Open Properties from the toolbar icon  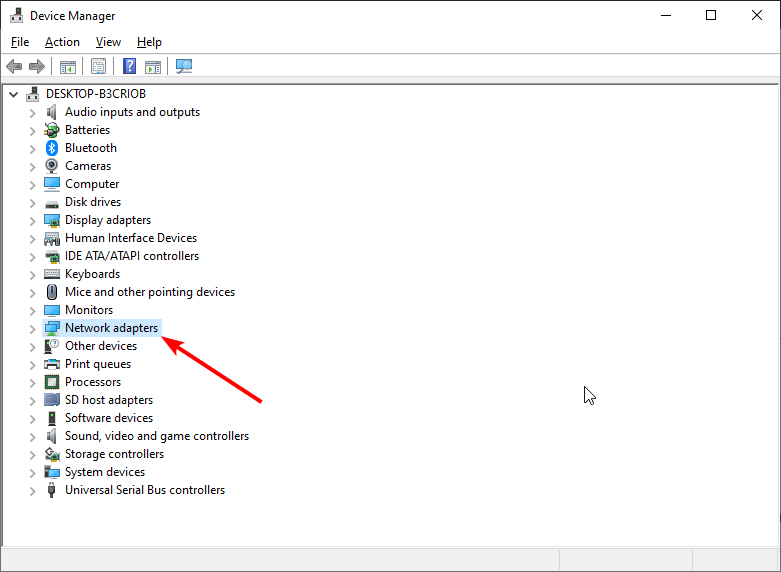point(99,66)
